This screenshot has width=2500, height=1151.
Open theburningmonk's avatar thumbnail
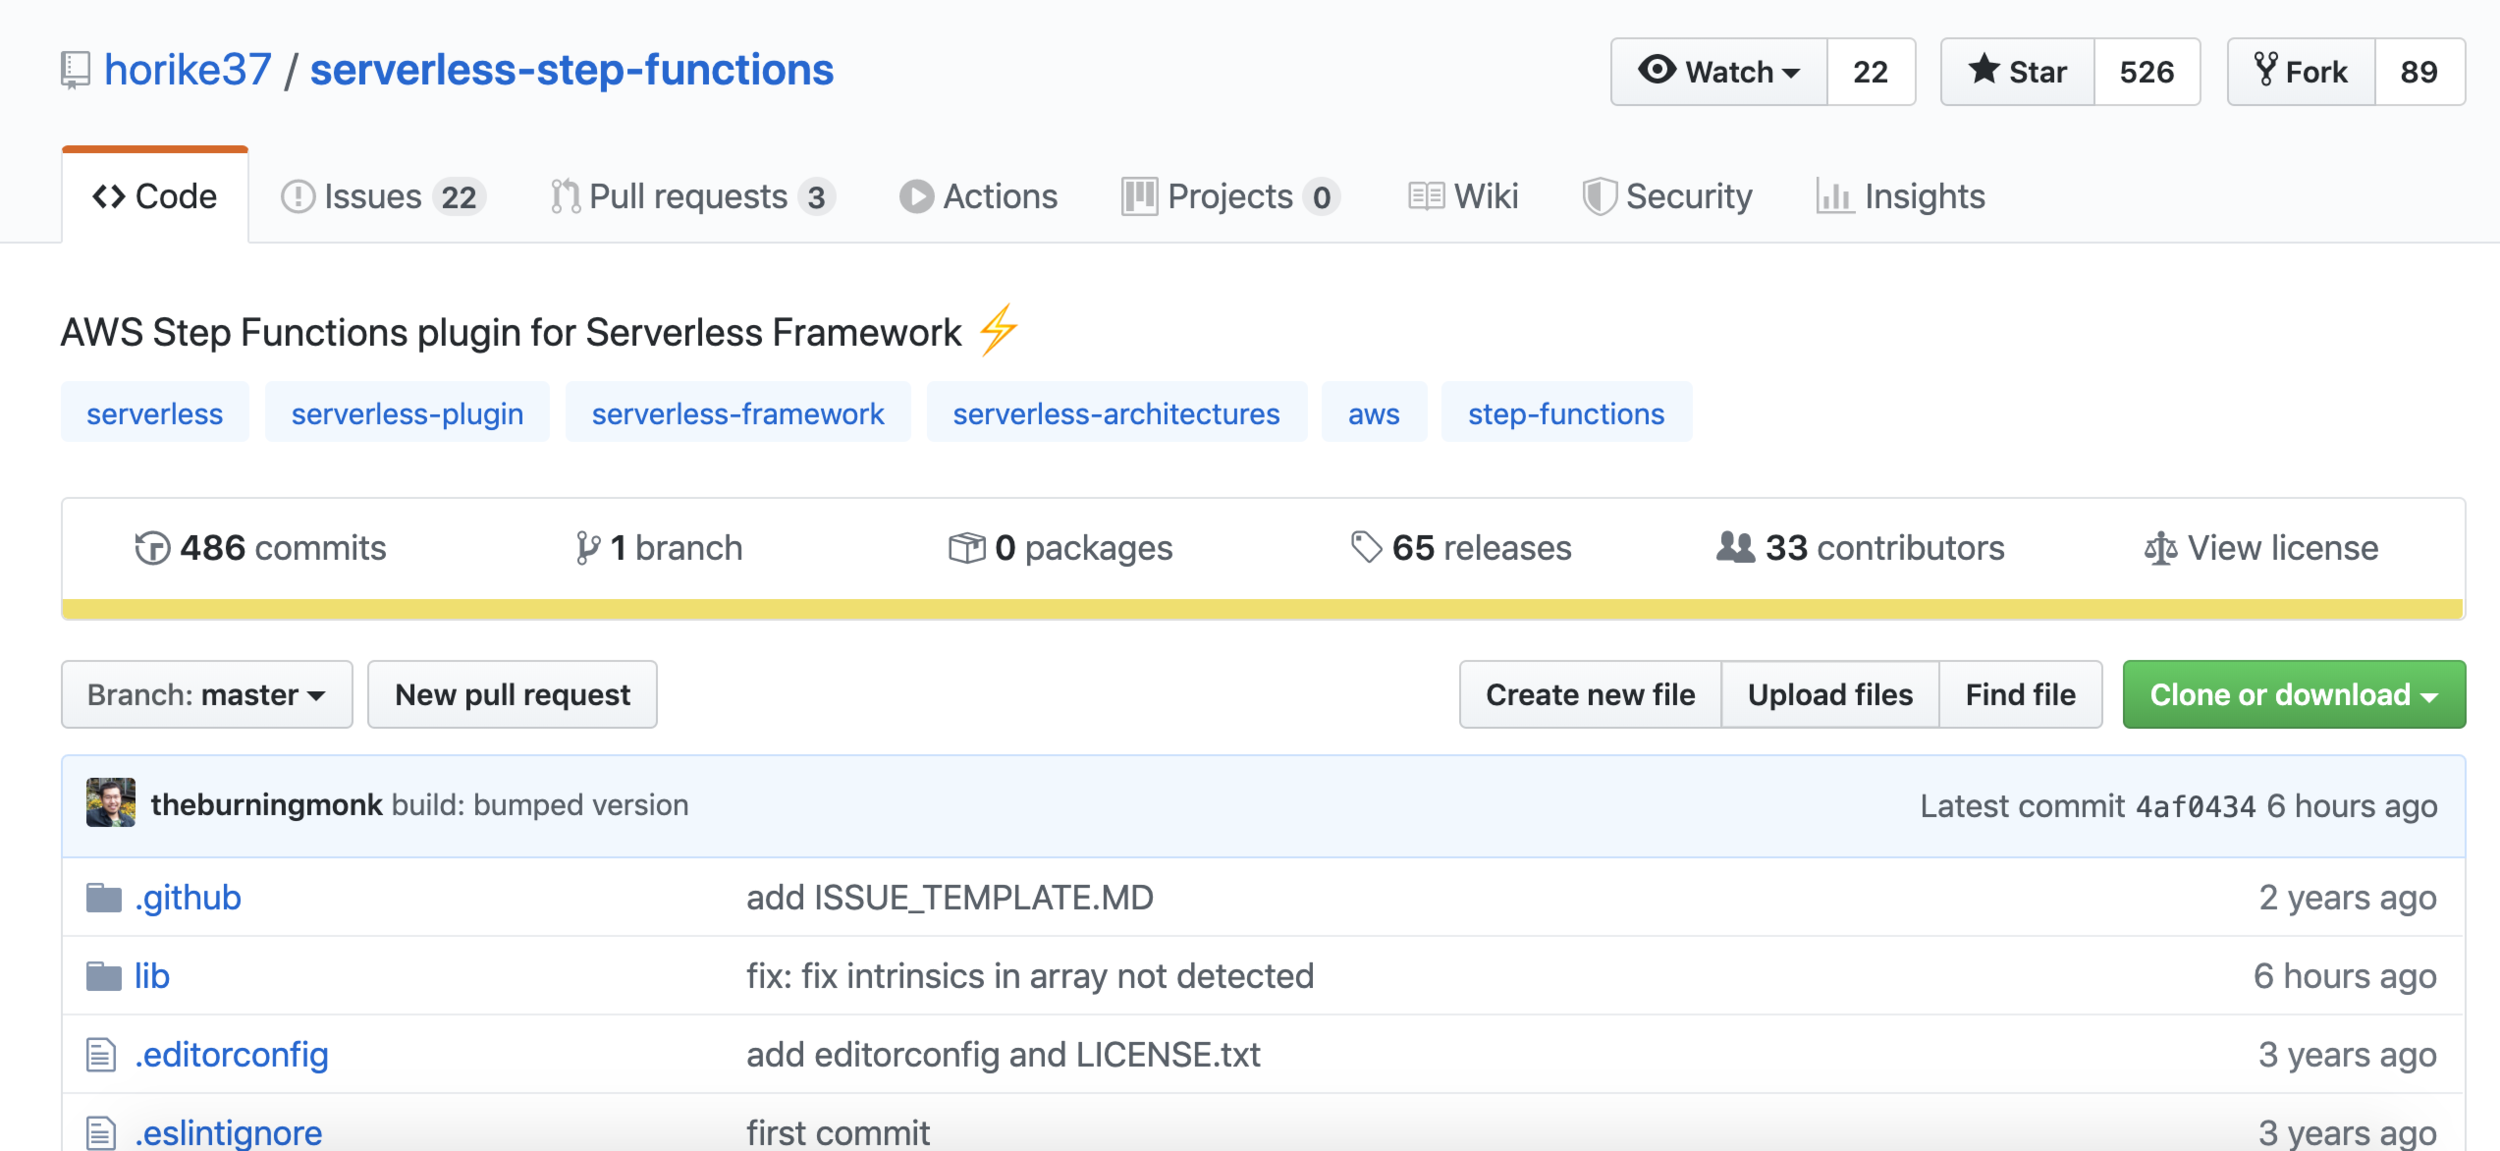[x=111, y=803]
